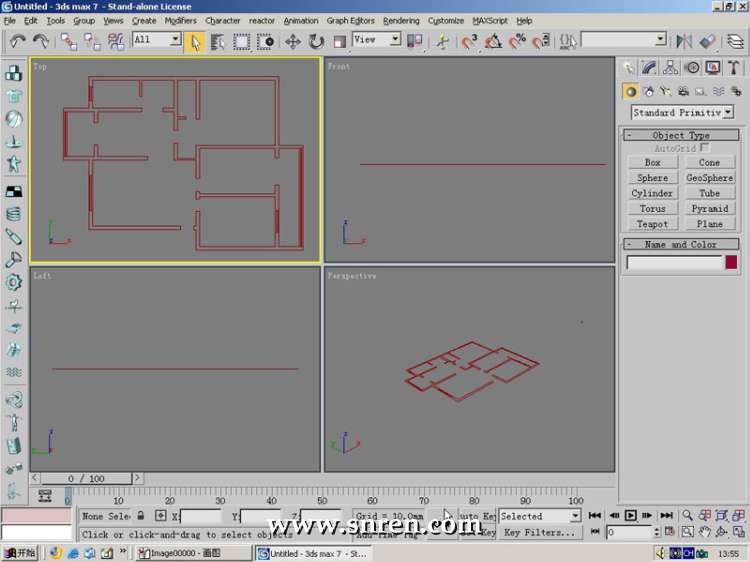Screen dimensions: 750x562
Task: Activate the Select and Move tool
Action: (293, 41)
